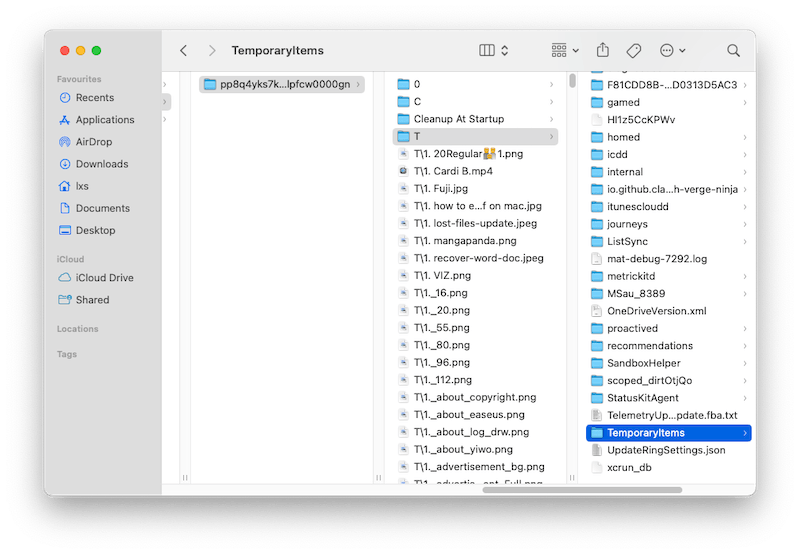The image size is (800, 554).
Task: Select the Cleanup At Startup folder
Action: tap(476, 119)
